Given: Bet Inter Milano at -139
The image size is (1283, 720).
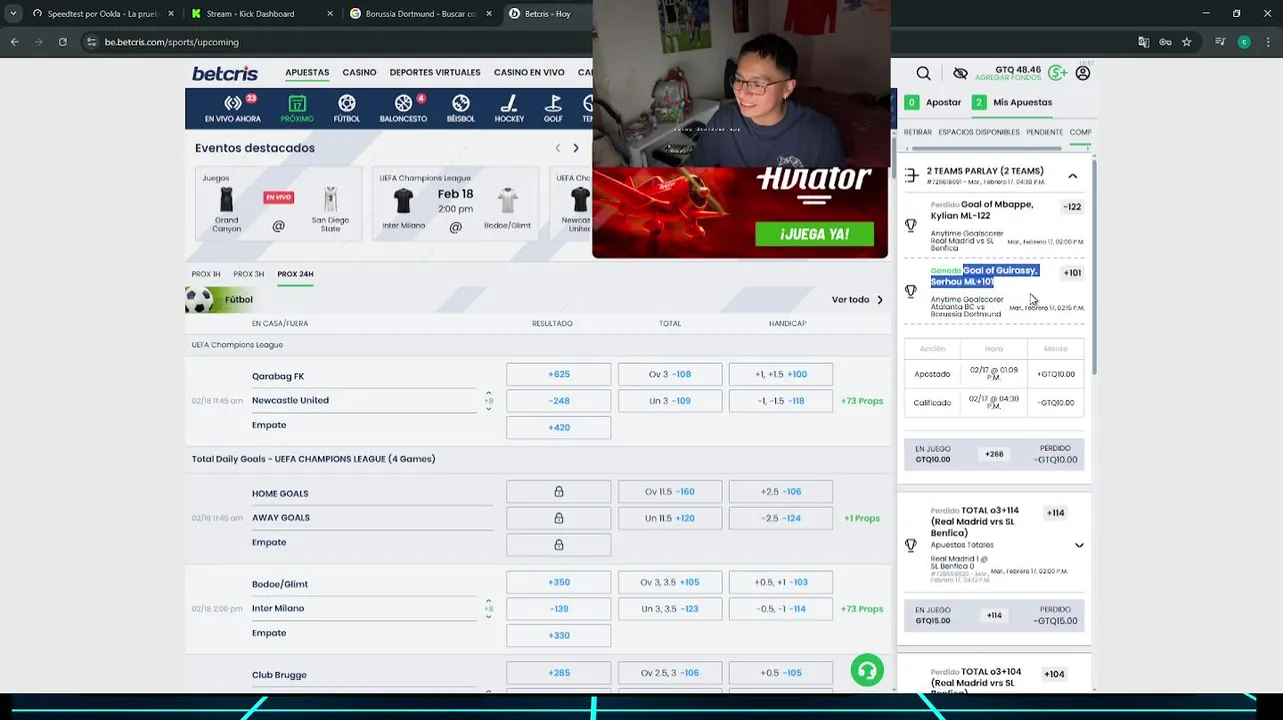Looking at the screenshot, I should coord(559,609).
